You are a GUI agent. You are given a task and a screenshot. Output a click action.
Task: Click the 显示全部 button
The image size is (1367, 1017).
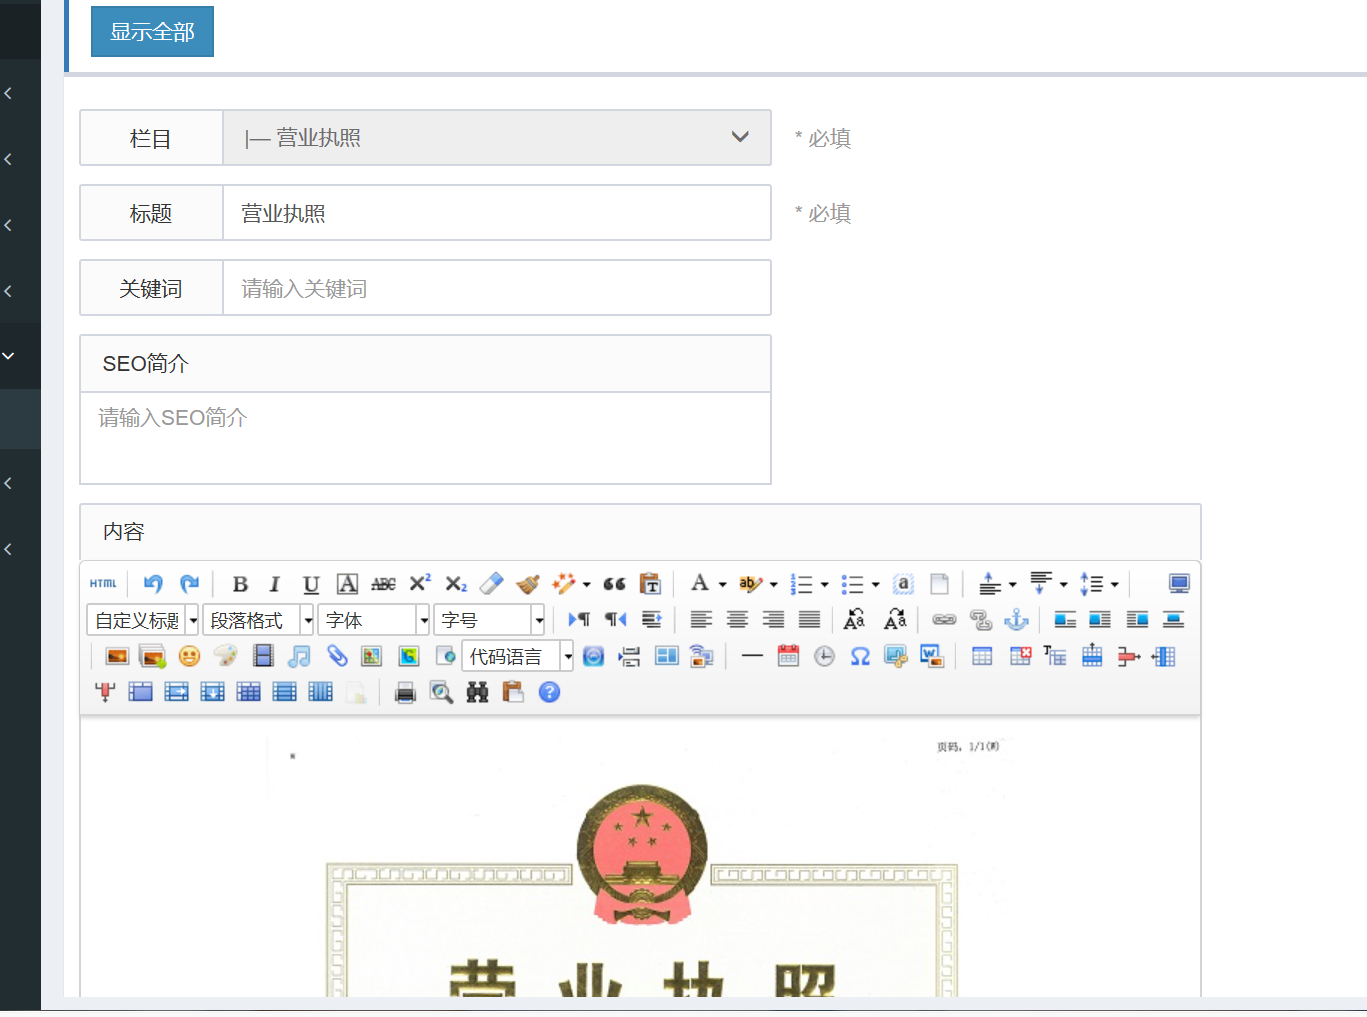pos(152,31)
